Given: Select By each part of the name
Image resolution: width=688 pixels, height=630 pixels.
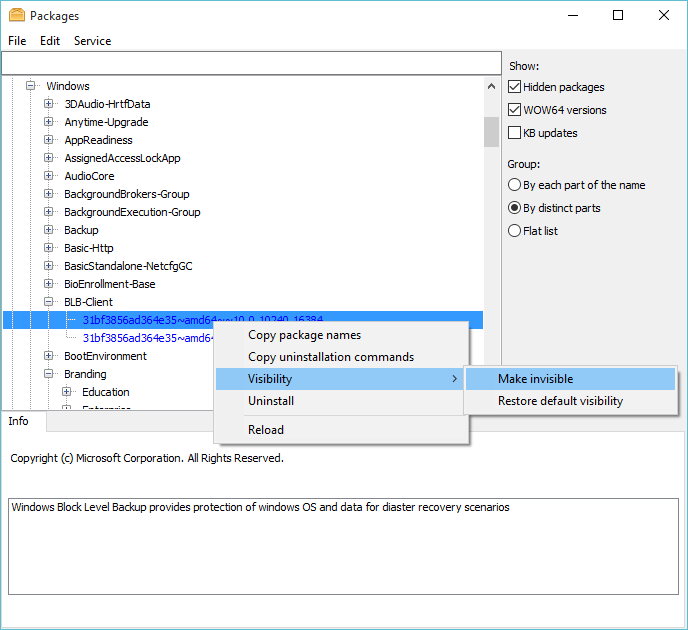Looking at the screenshot, I should point(514,185).
